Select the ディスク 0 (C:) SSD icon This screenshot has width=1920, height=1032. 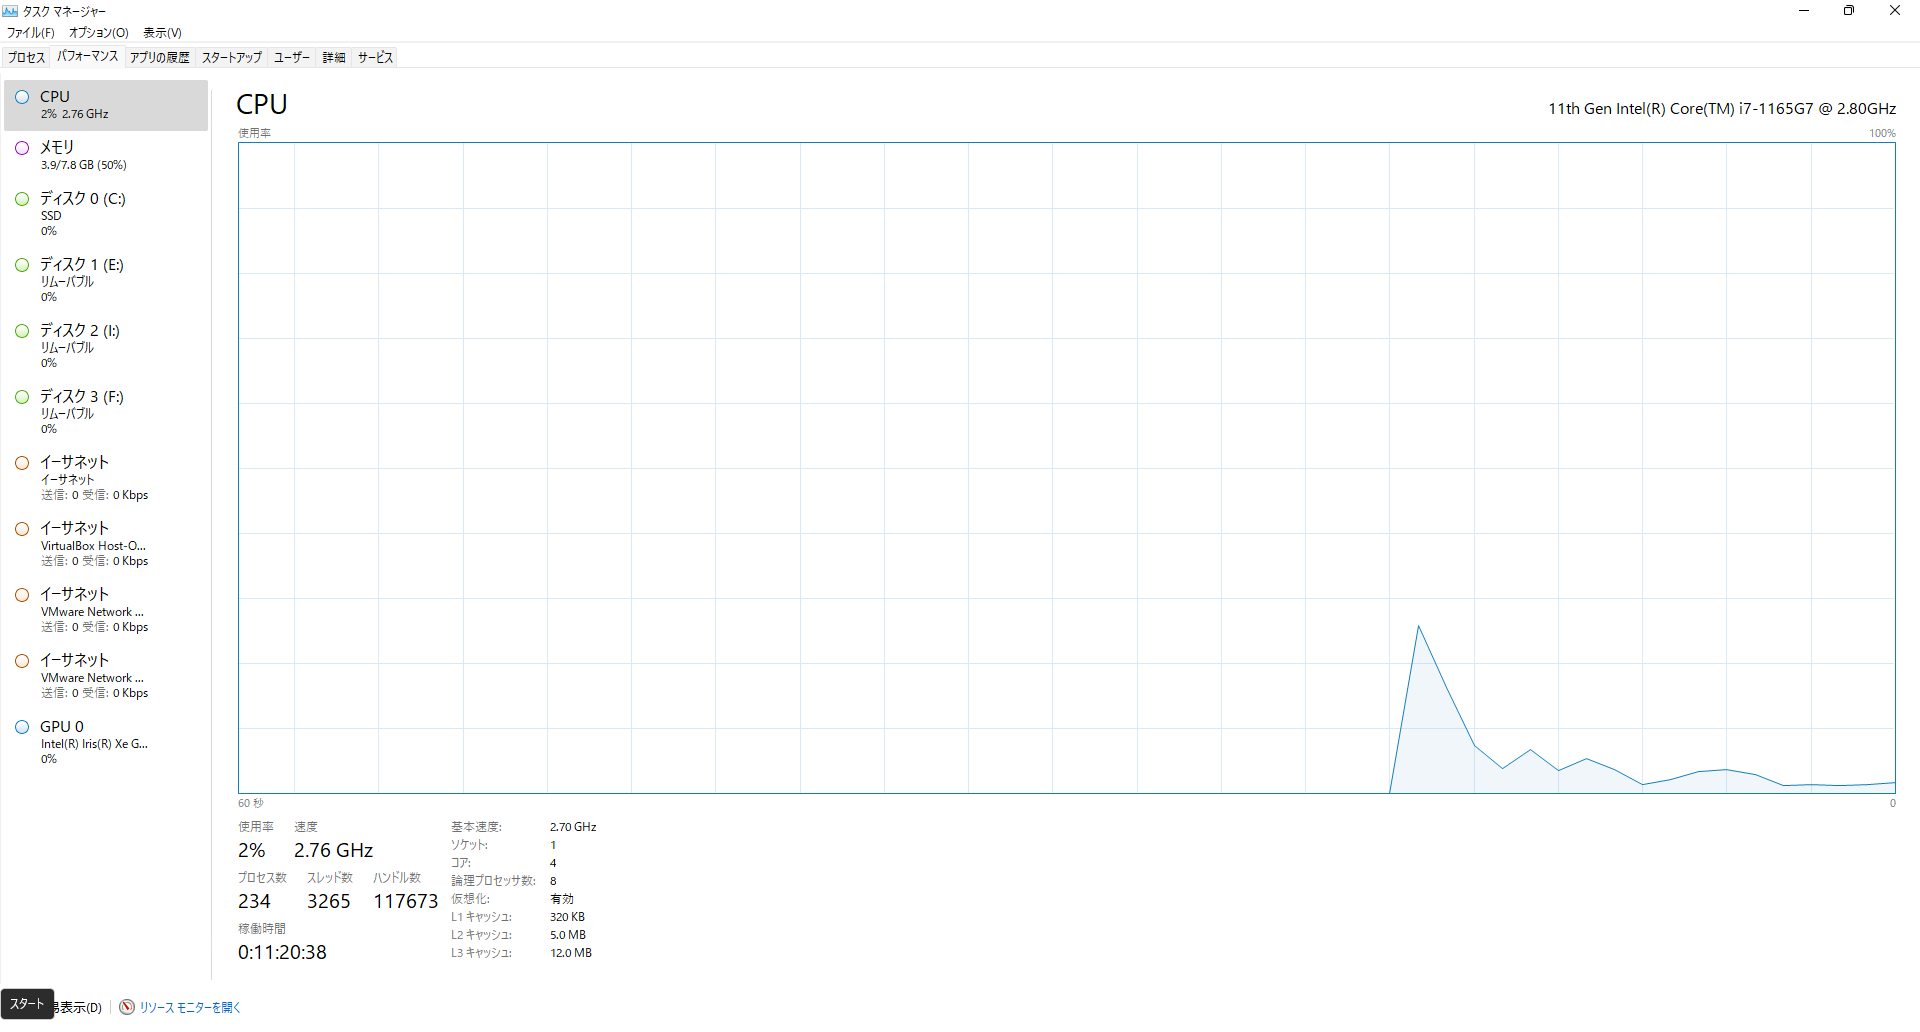[22, 199]
